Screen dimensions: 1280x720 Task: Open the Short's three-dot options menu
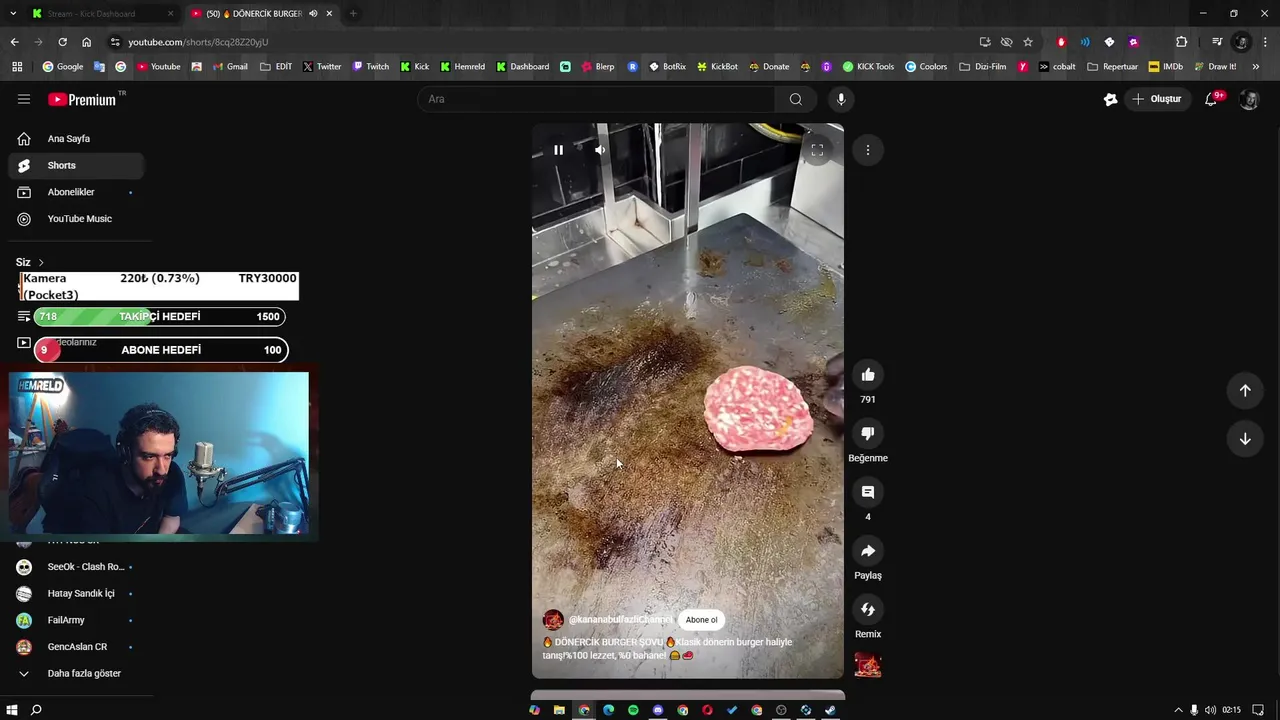[868, 150]
